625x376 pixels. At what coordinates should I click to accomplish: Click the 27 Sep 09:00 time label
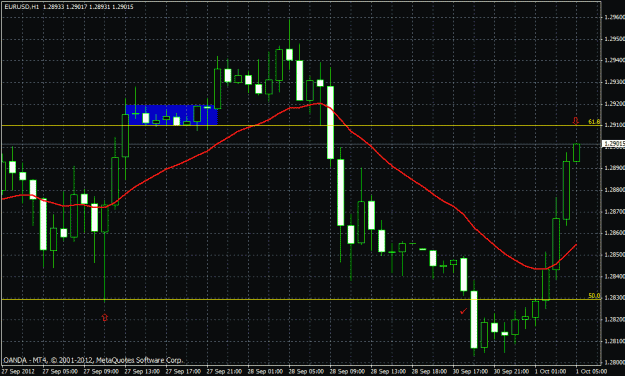[x=100, y=371]
